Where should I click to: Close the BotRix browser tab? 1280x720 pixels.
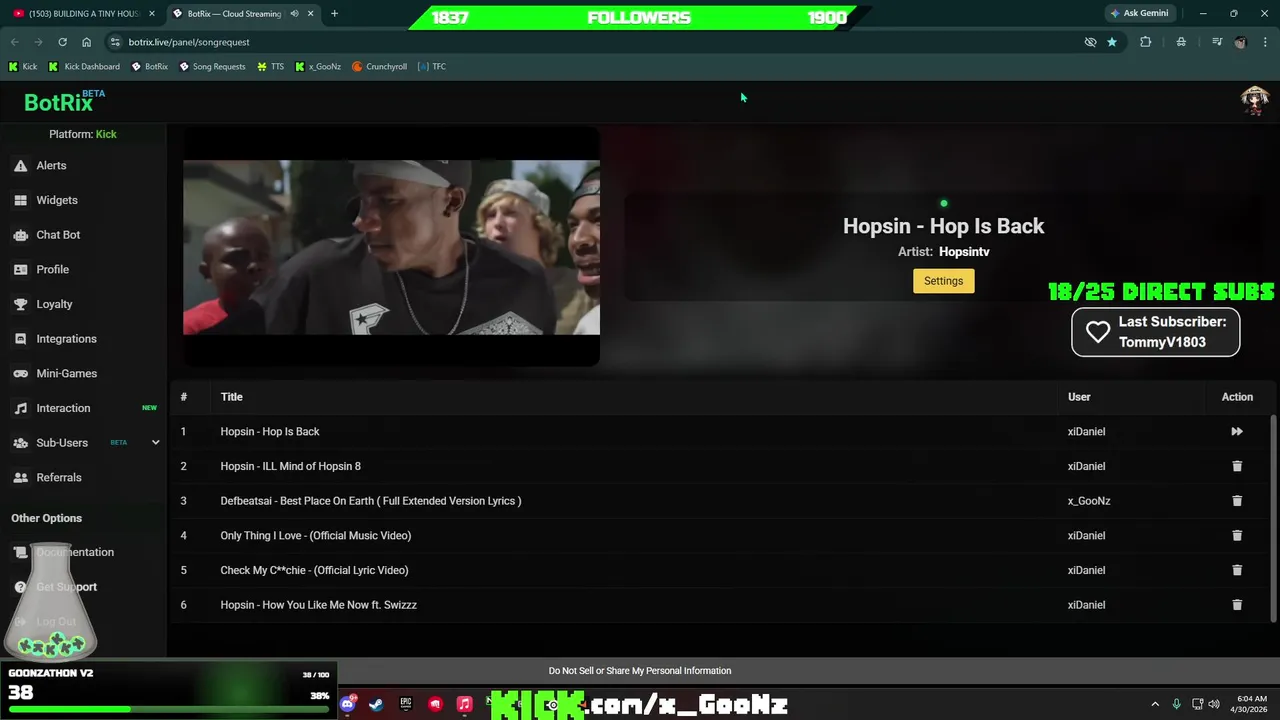coord(311,14)
